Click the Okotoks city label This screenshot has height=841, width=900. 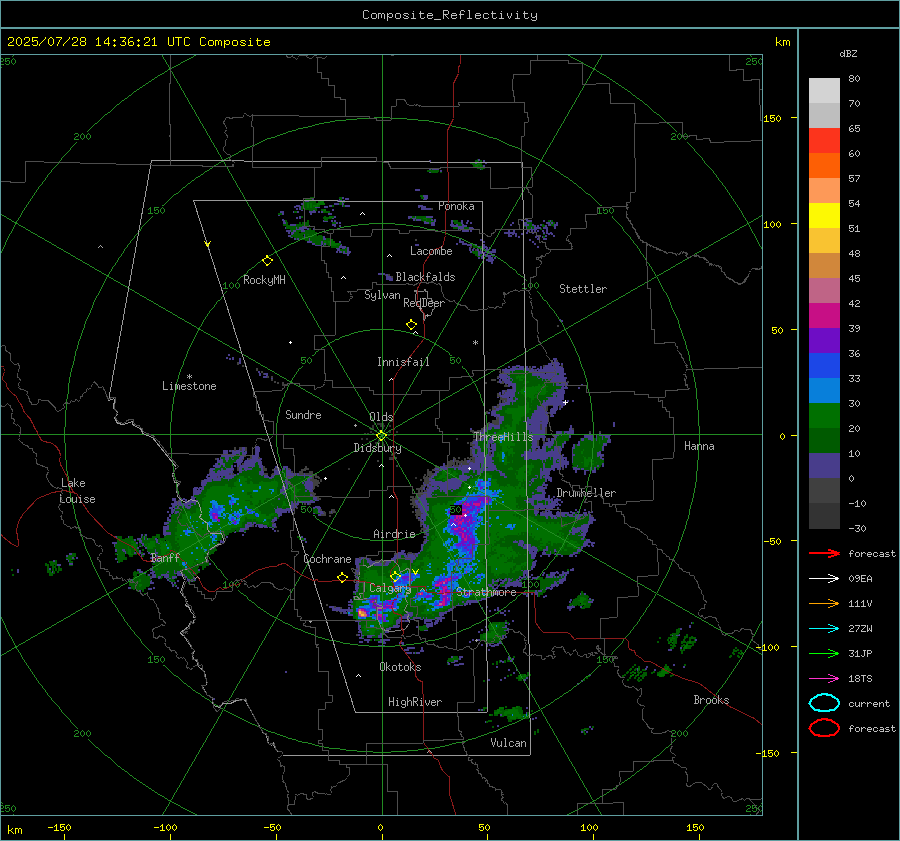400,666
